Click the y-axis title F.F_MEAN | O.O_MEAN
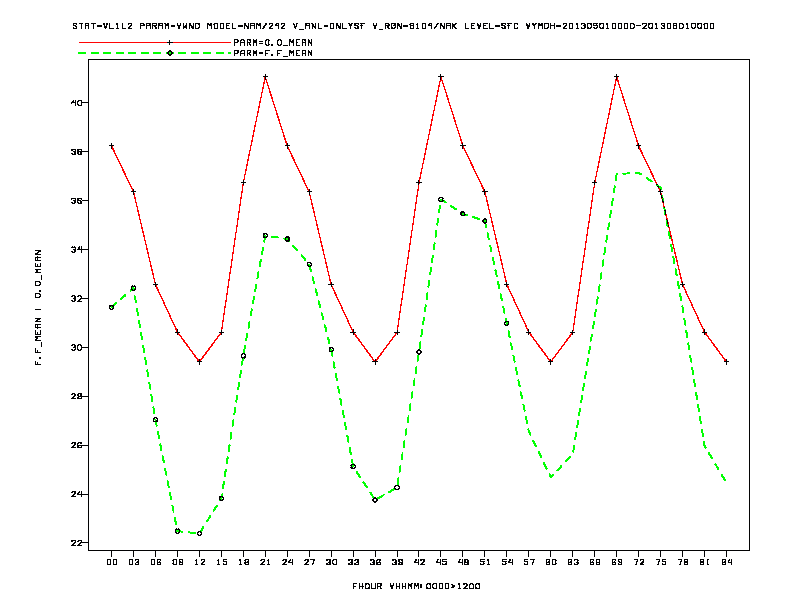Viewport: 792px width, 612px height. (38, 307)
